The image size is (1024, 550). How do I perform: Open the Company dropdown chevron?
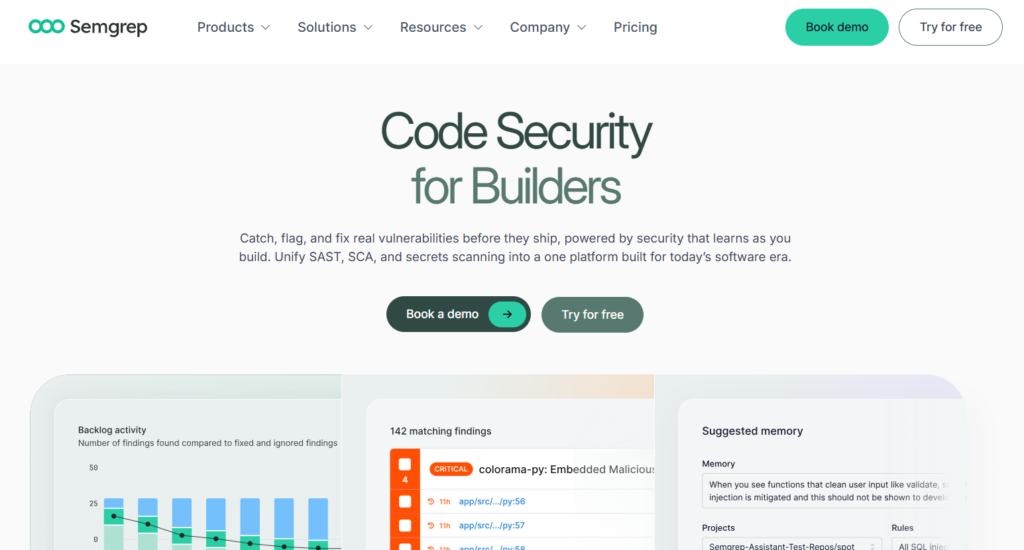tap(582, 27)
